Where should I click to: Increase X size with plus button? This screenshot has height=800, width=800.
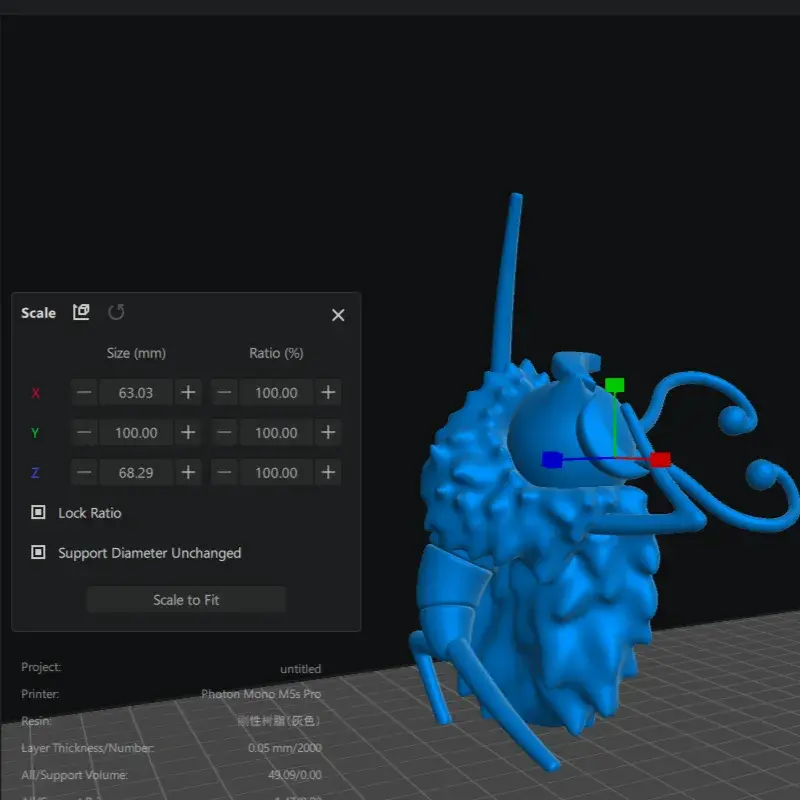tap(188, 393)
